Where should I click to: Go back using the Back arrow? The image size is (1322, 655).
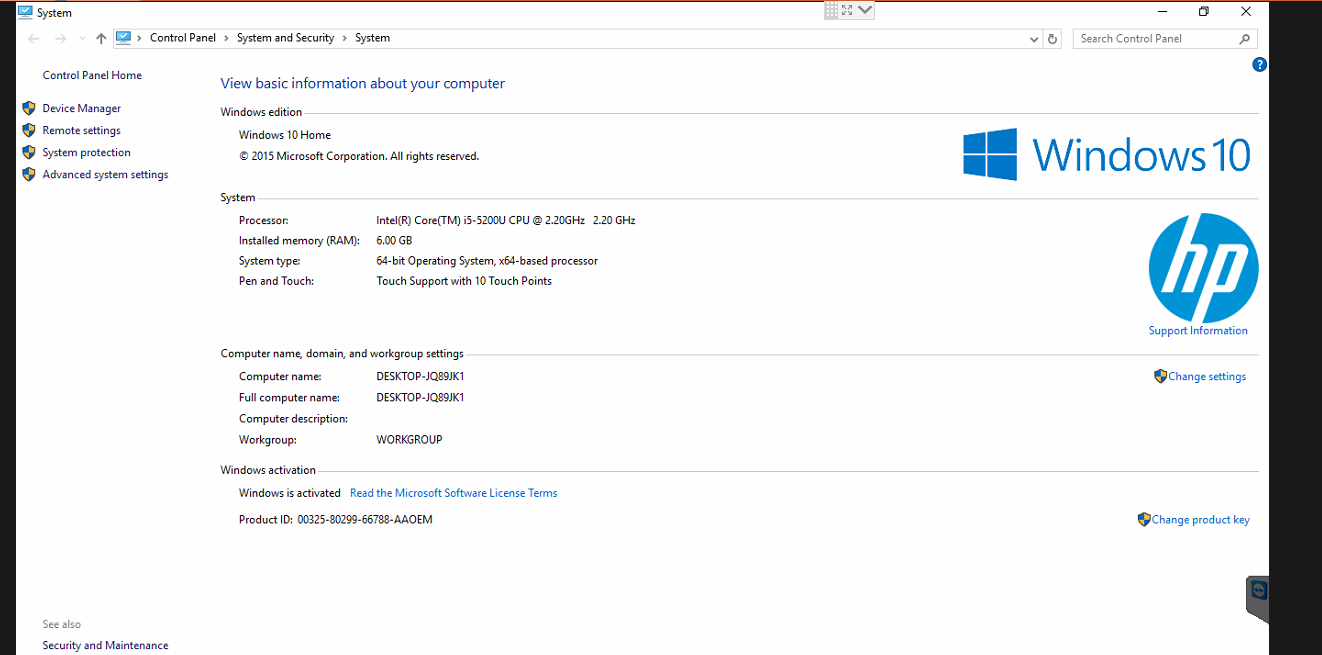(x=34, y=39)
